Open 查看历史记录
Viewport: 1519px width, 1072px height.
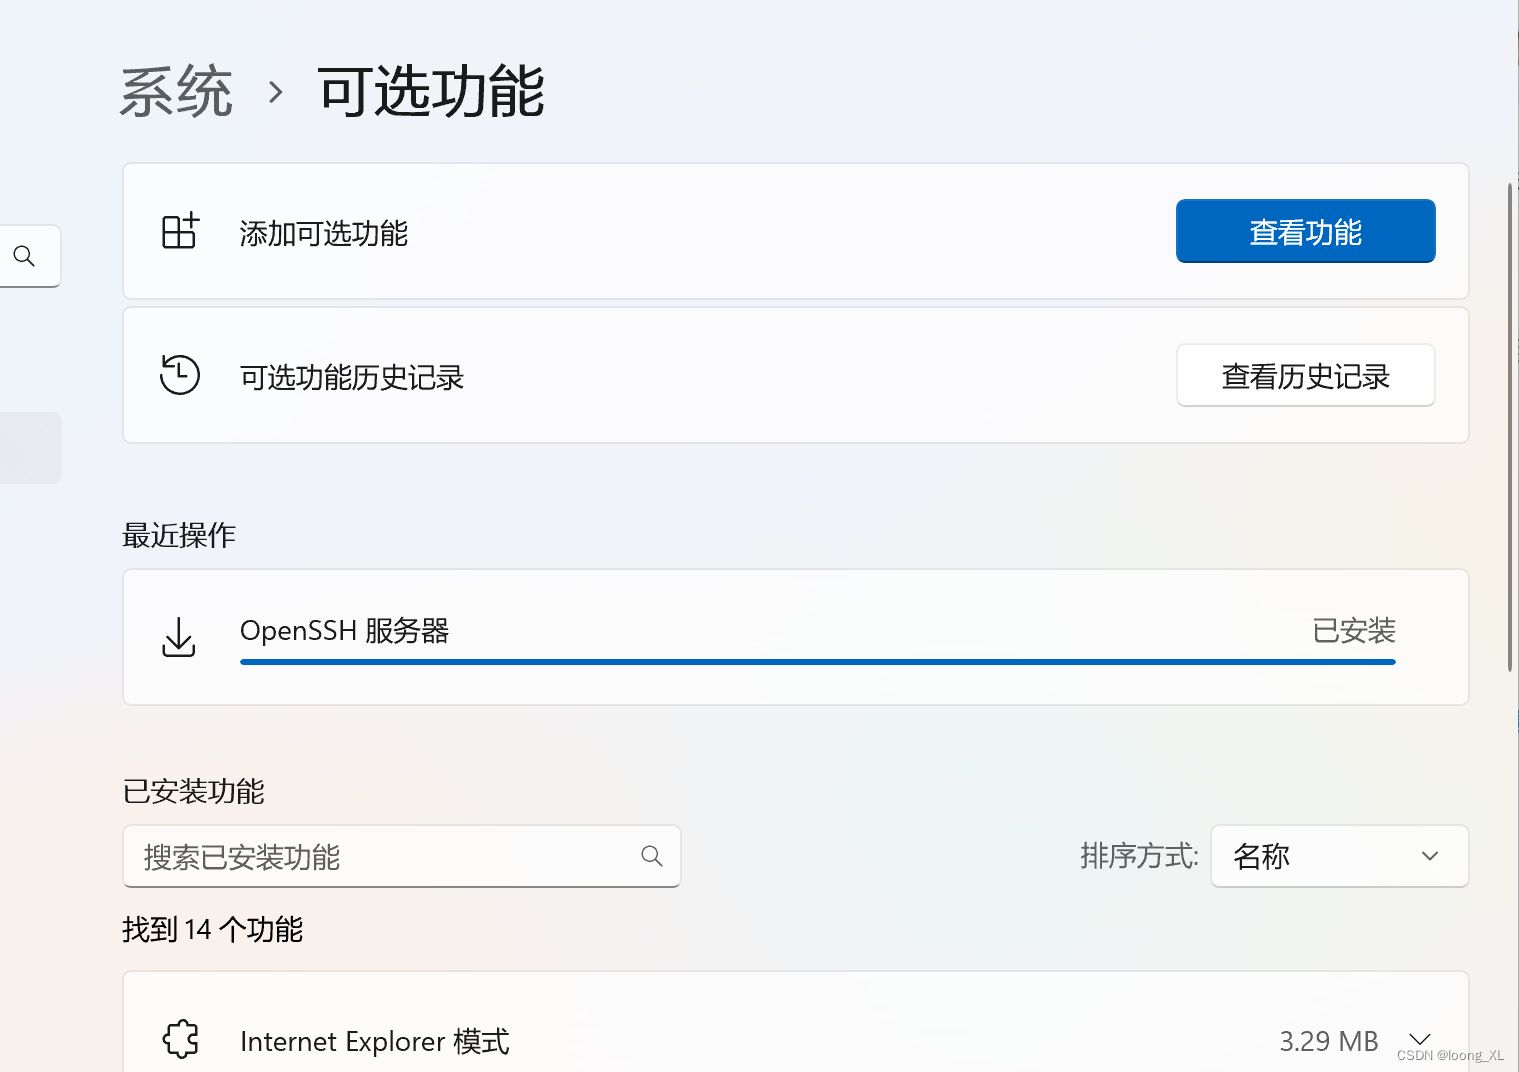pyautogui.click(x=1305, y=375)
